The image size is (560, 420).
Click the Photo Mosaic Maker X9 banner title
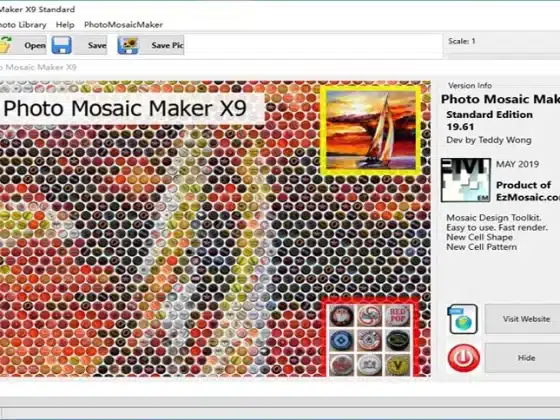(x=125, y=108)
